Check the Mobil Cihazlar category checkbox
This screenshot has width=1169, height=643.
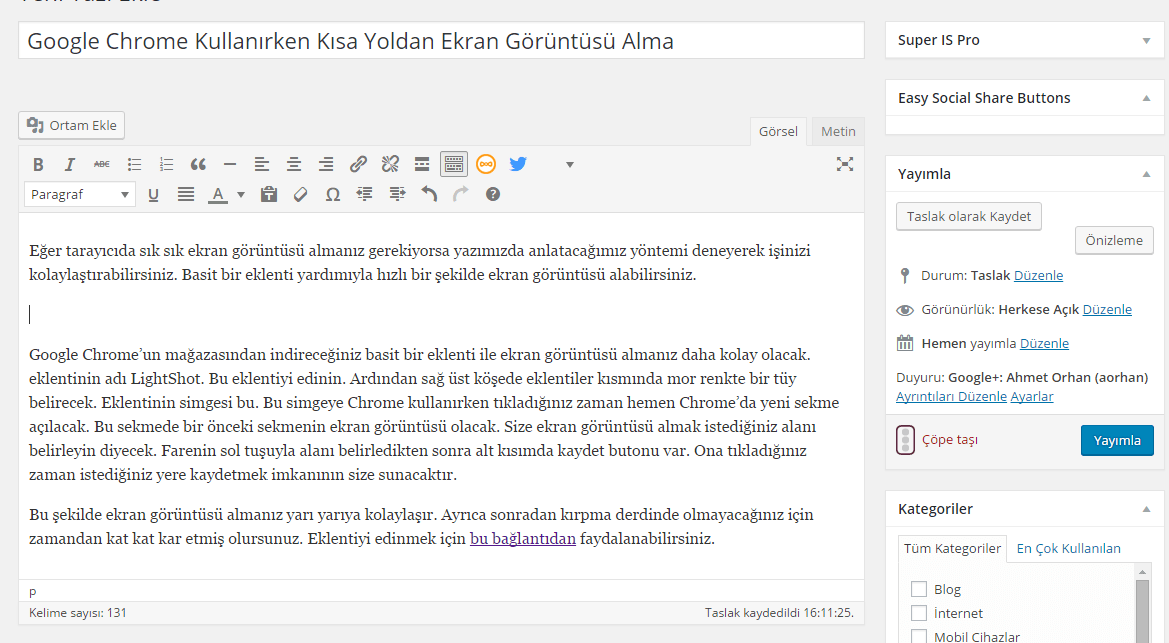[x=919, y=636]
